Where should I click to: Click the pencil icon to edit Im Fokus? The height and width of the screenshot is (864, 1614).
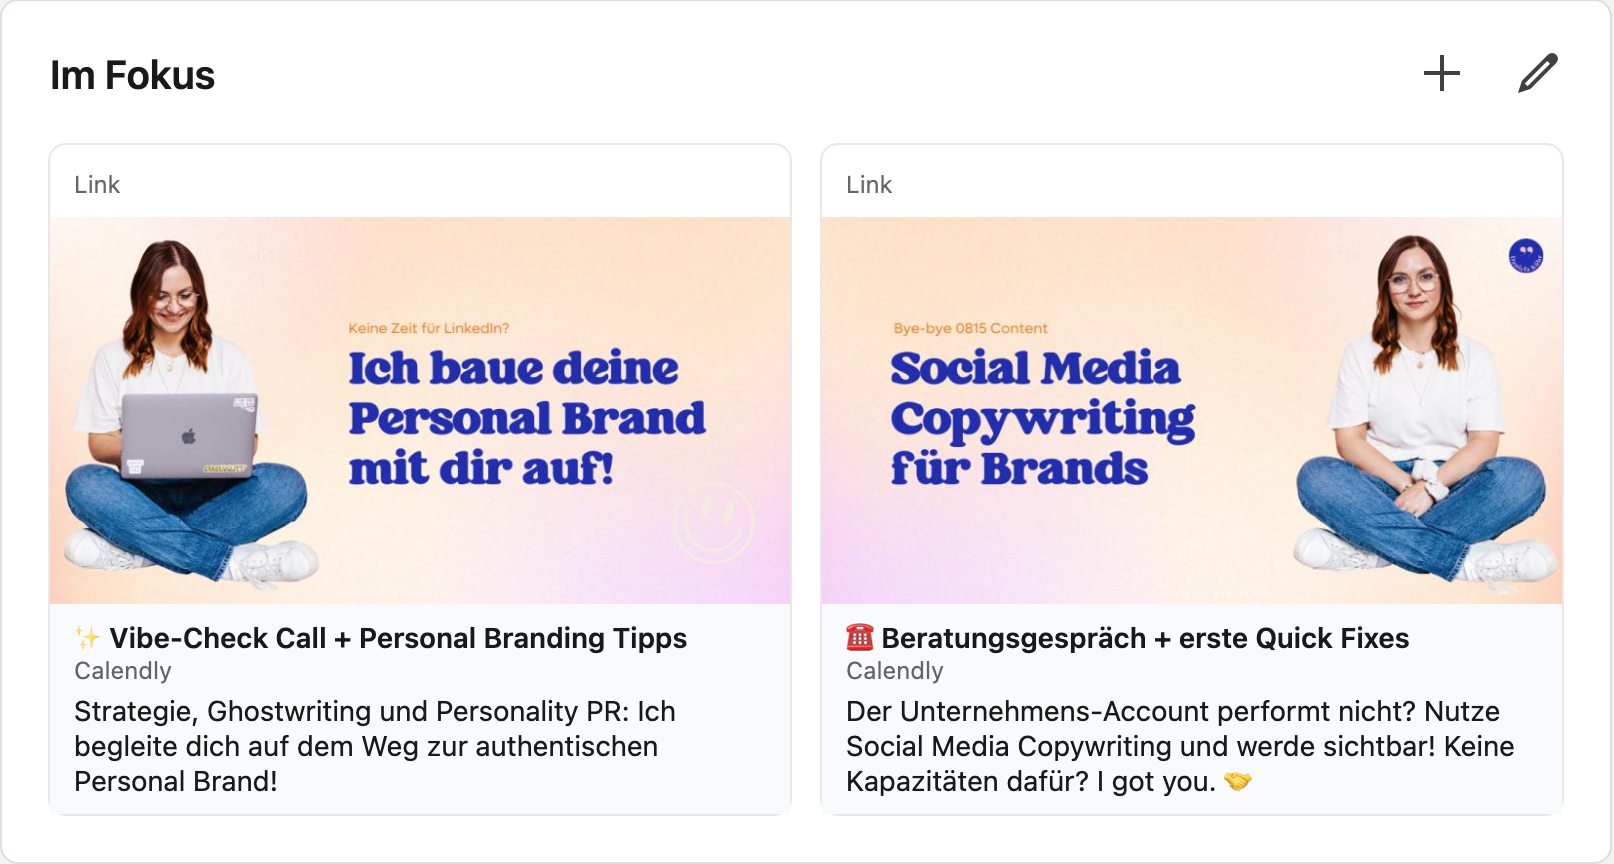pos(1537,73)
